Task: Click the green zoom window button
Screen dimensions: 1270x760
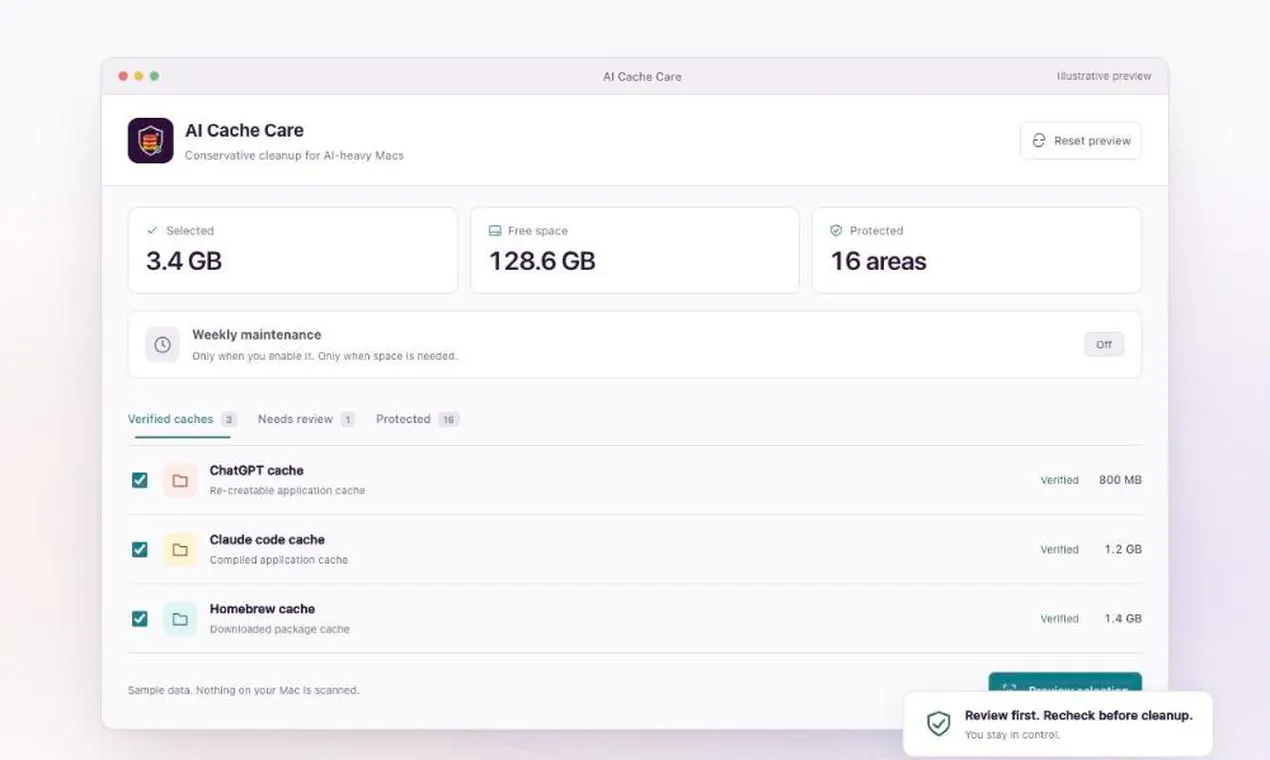Action: click(x=154, y=76)
